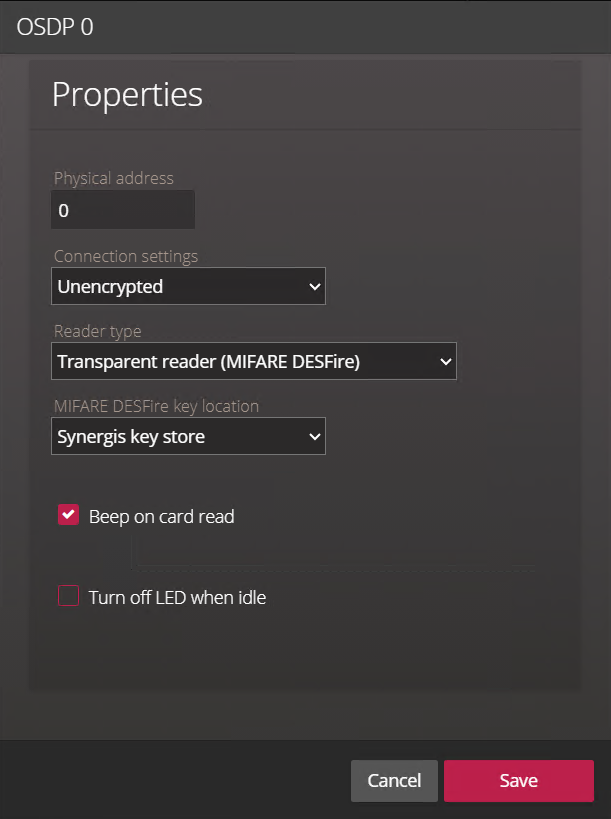Image resolution: width=611 pixels, height=819 pixels.
Task: Click the Physical address input field
Action: pyautogui.click(x=122, y=211)
